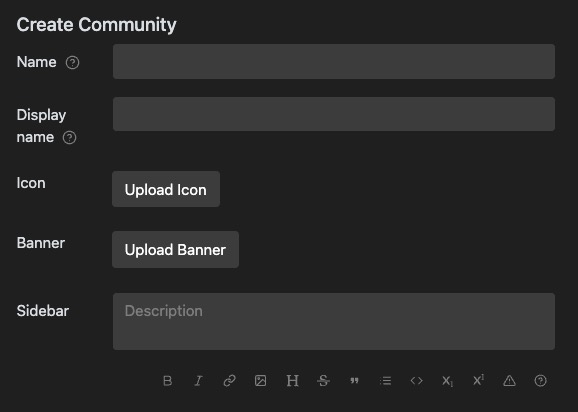Click the upload image icon
Image resolution: width=578 pixels, height=412 pixels.
pos(260,381)
